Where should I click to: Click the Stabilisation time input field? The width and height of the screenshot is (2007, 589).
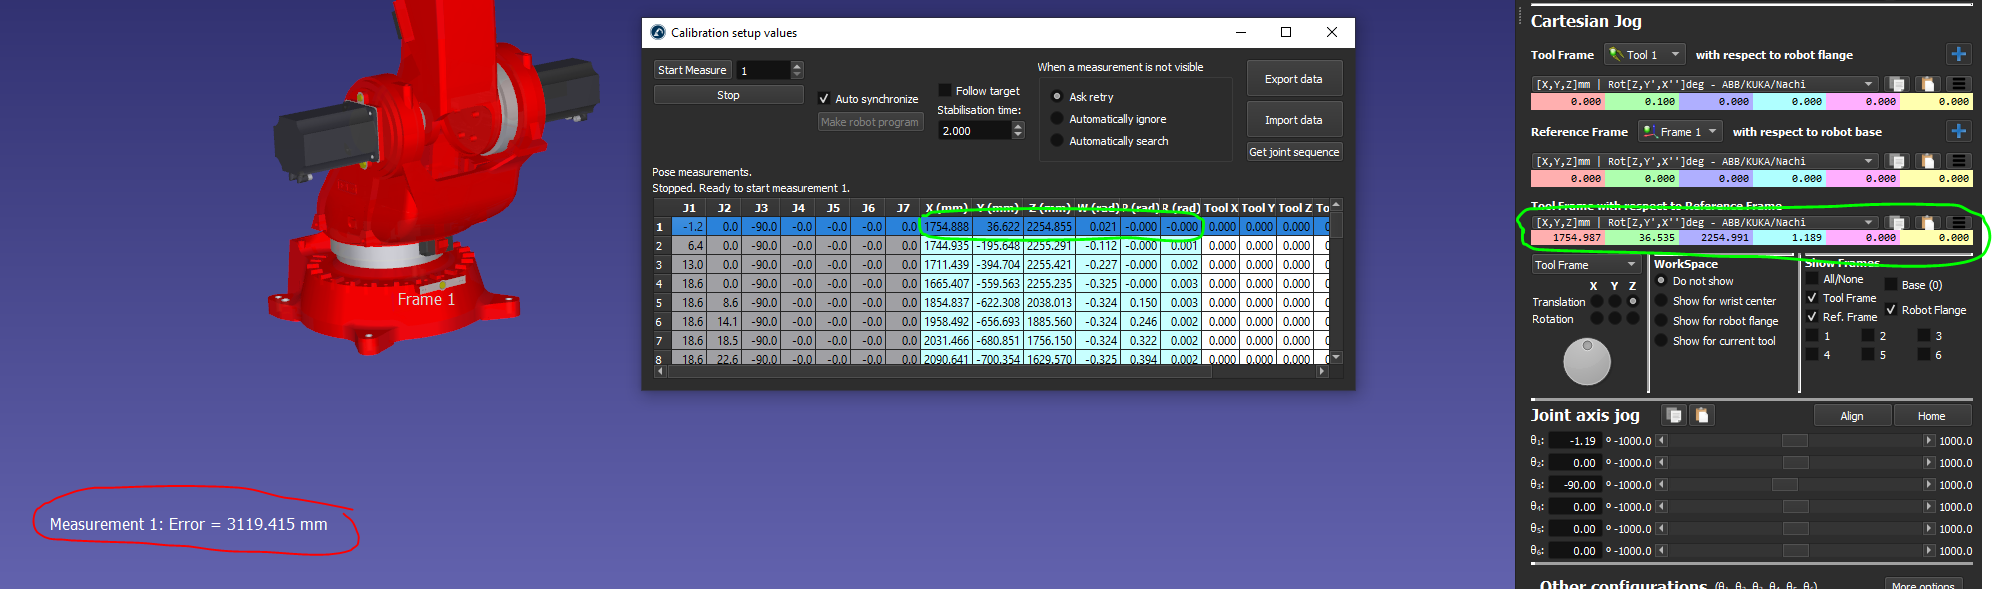[975, 131]
